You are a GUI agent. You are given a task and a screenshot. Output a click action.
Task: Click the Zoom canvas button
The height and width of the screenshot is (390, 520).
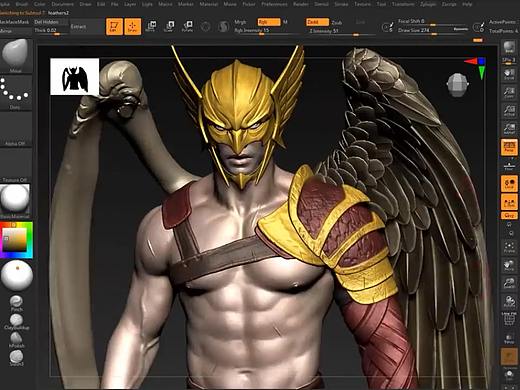[509, 92]
